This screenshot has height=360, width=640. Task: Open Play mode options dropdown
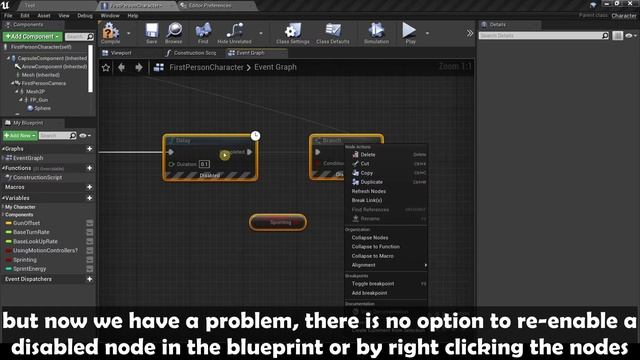pos(427,33)
